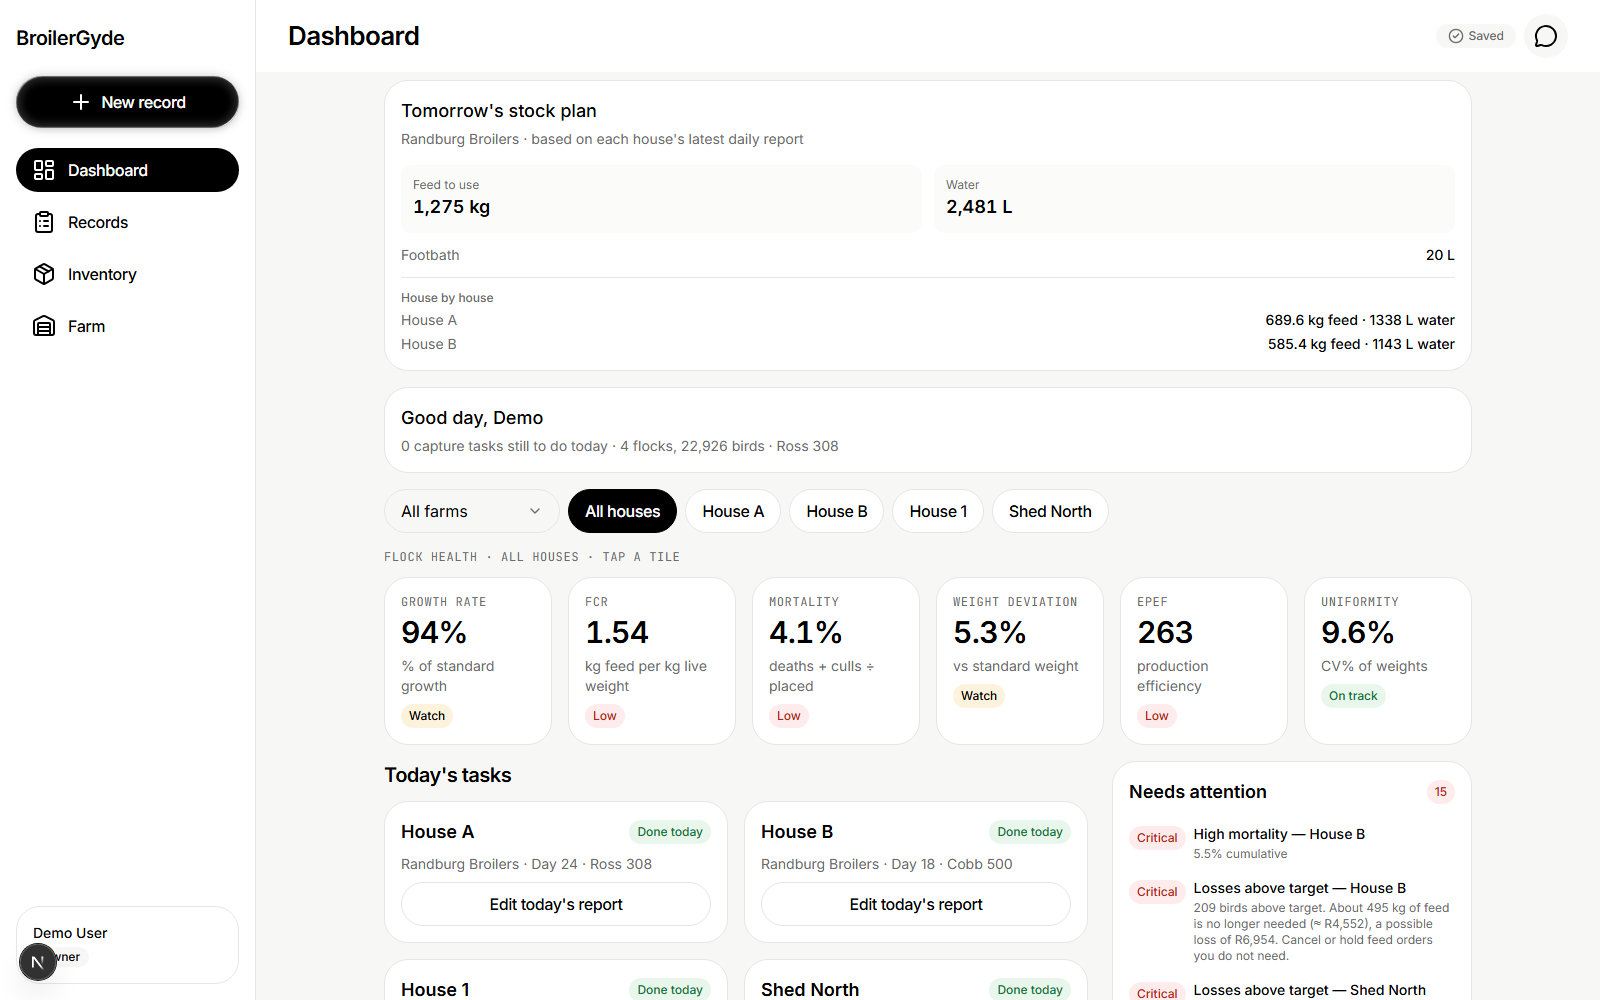Click the Saved checkmark status icon
Viewport: 1600px width, 1000px height.
click(x=1456, y=36)
